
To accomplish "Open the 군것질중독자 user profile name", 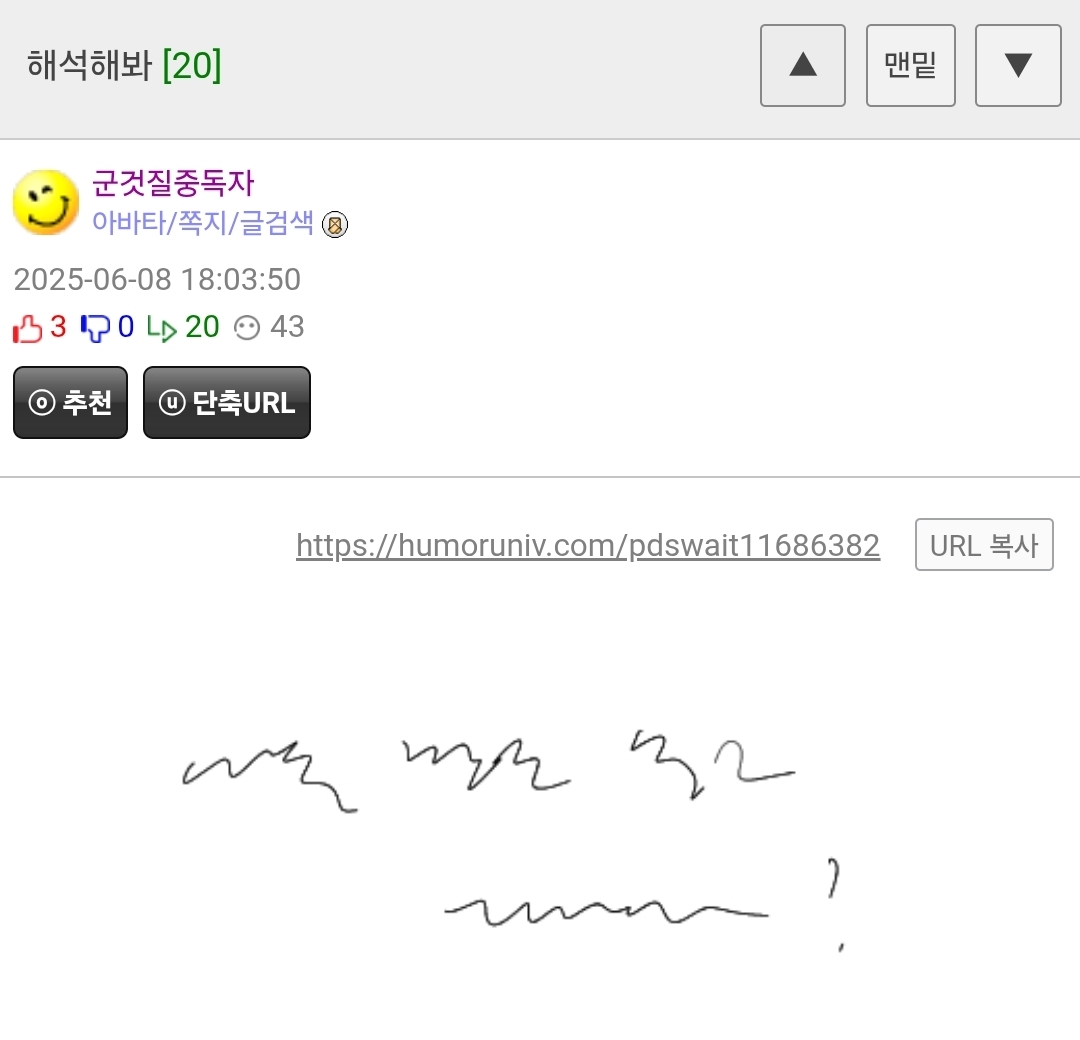I will tap(173, 183).
